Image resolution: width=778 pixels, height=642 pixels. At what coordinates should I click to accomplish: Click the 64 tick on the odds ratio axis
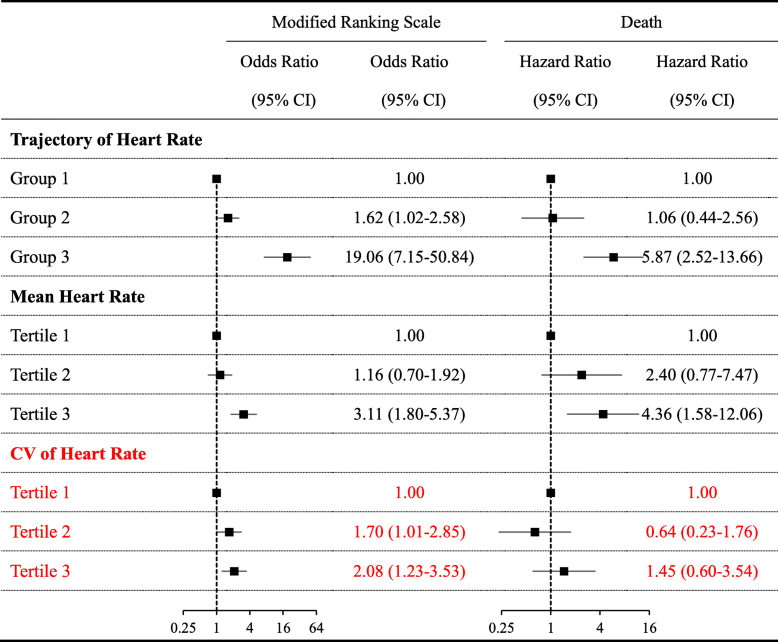coord(317,626)
